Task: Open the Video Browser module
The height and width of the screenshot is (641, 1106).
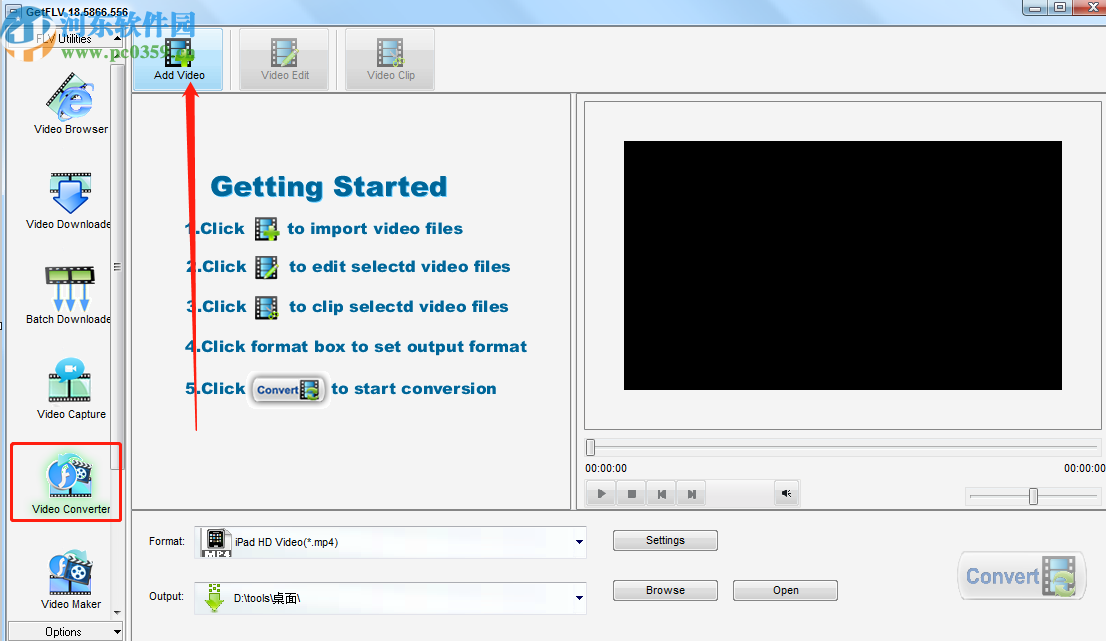Action: click(71, 104)
